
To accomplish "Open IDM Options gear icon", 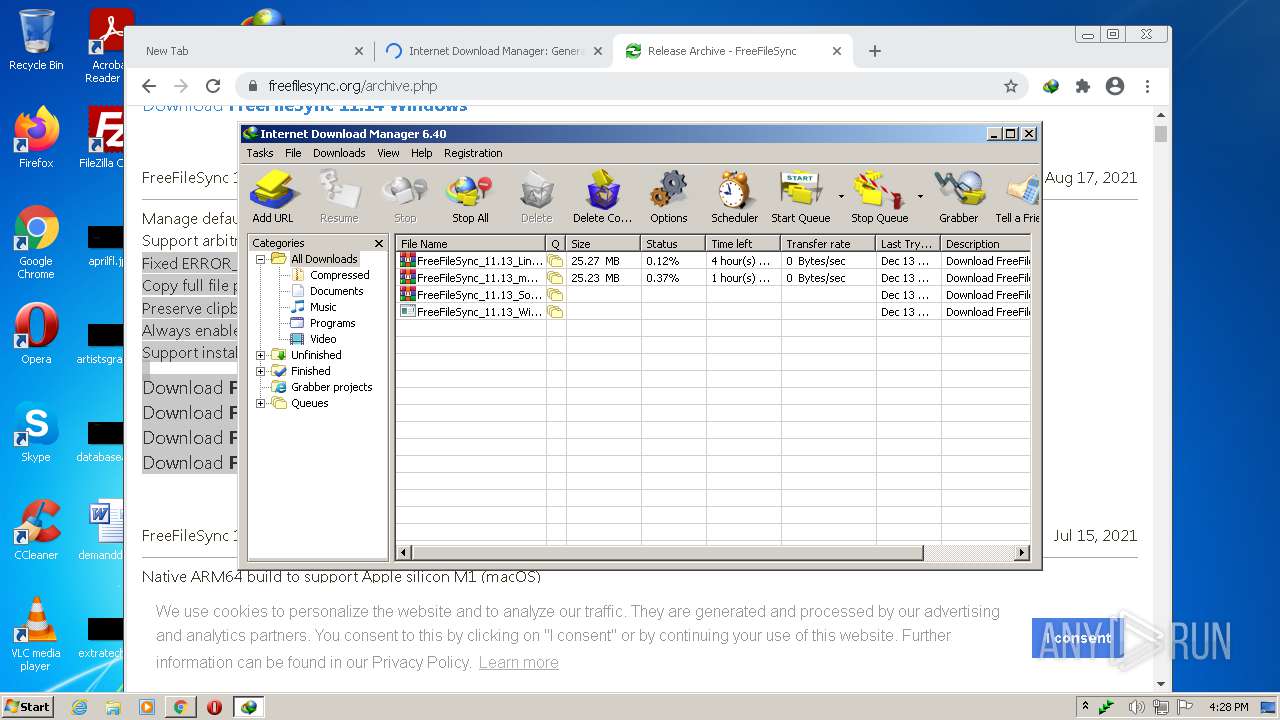I will click(x=668, y=196).
